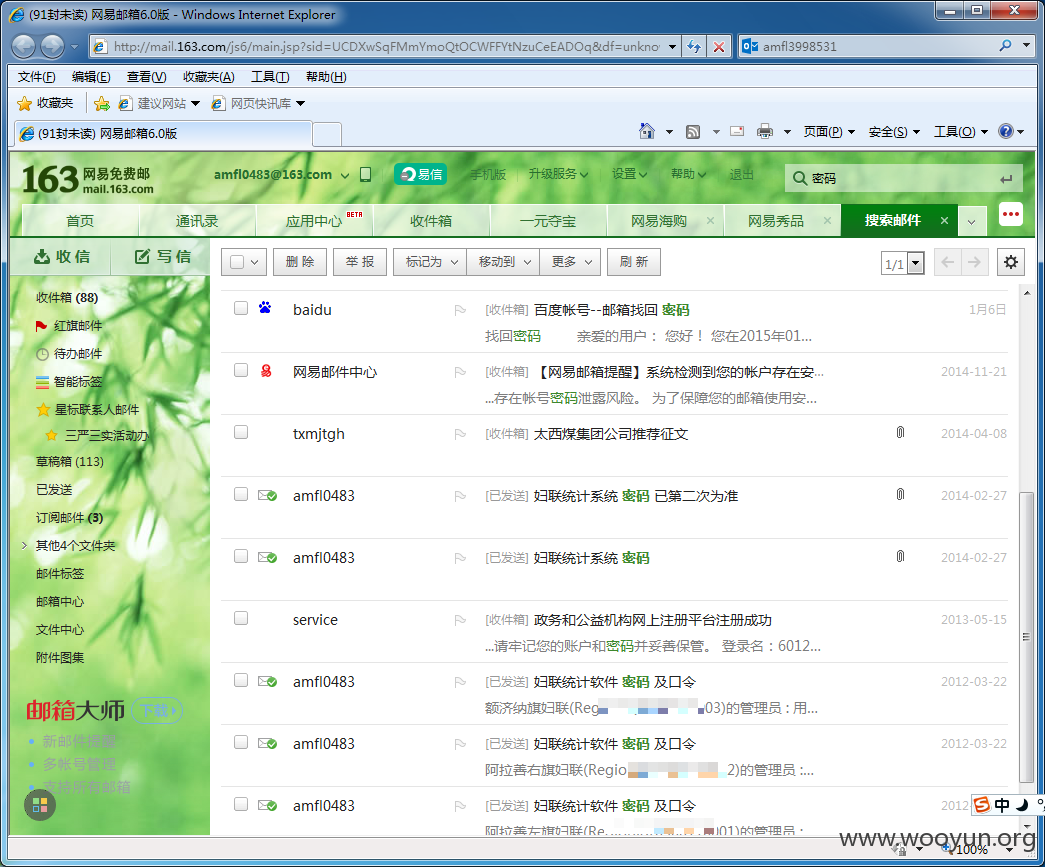Select the 网易邮件中心 email checkbox
The height and width of the screenshot is (867, 1045).
click(241, 370)
